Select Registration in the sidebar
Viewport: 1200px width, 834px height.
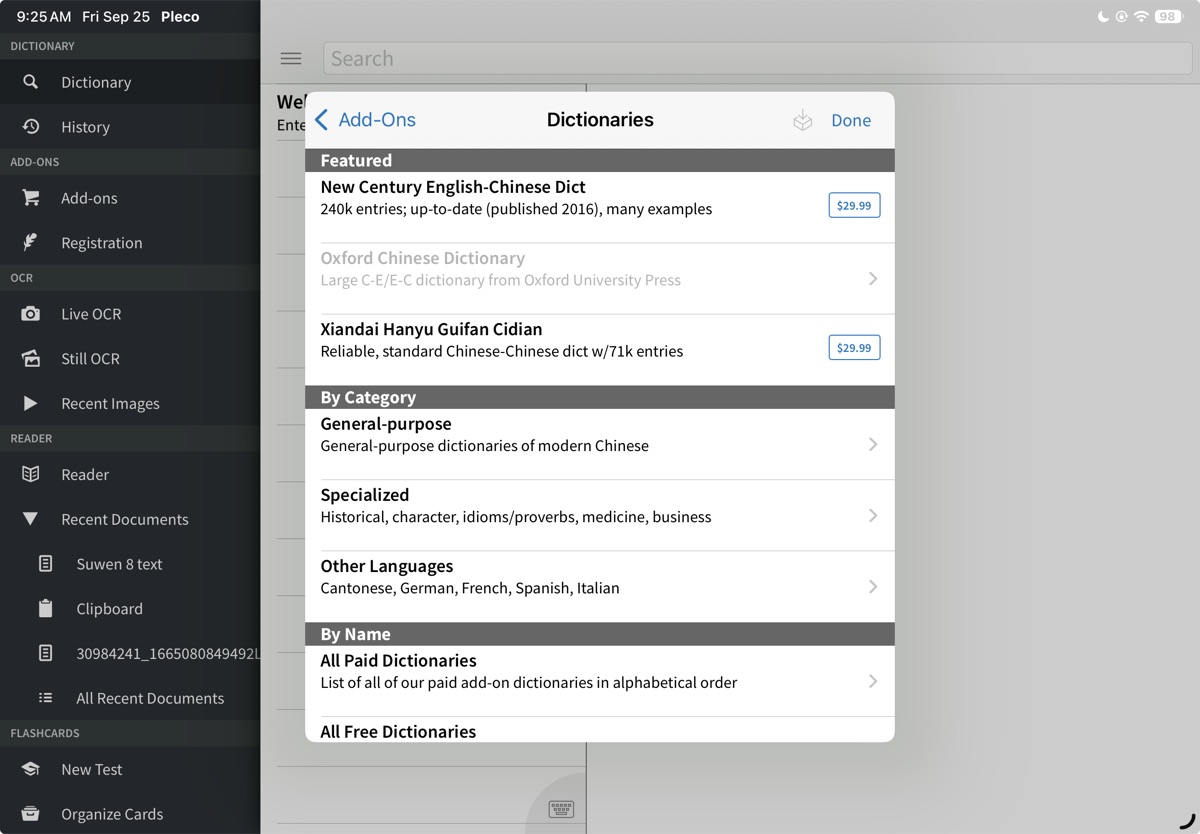coord(130,242)
